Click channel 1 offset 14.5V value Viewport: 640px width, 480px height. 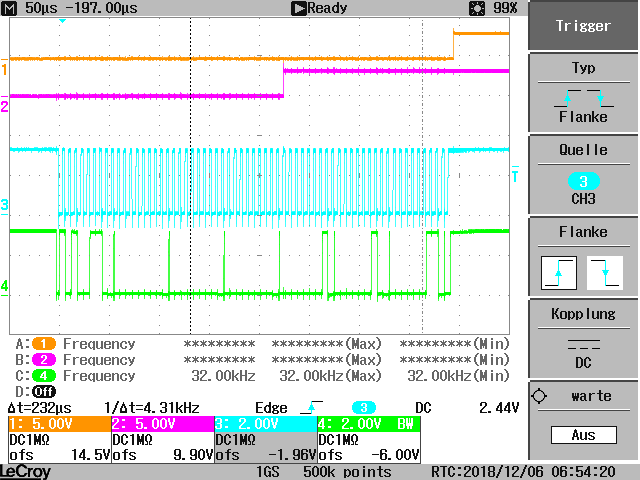tap(91, 455)
